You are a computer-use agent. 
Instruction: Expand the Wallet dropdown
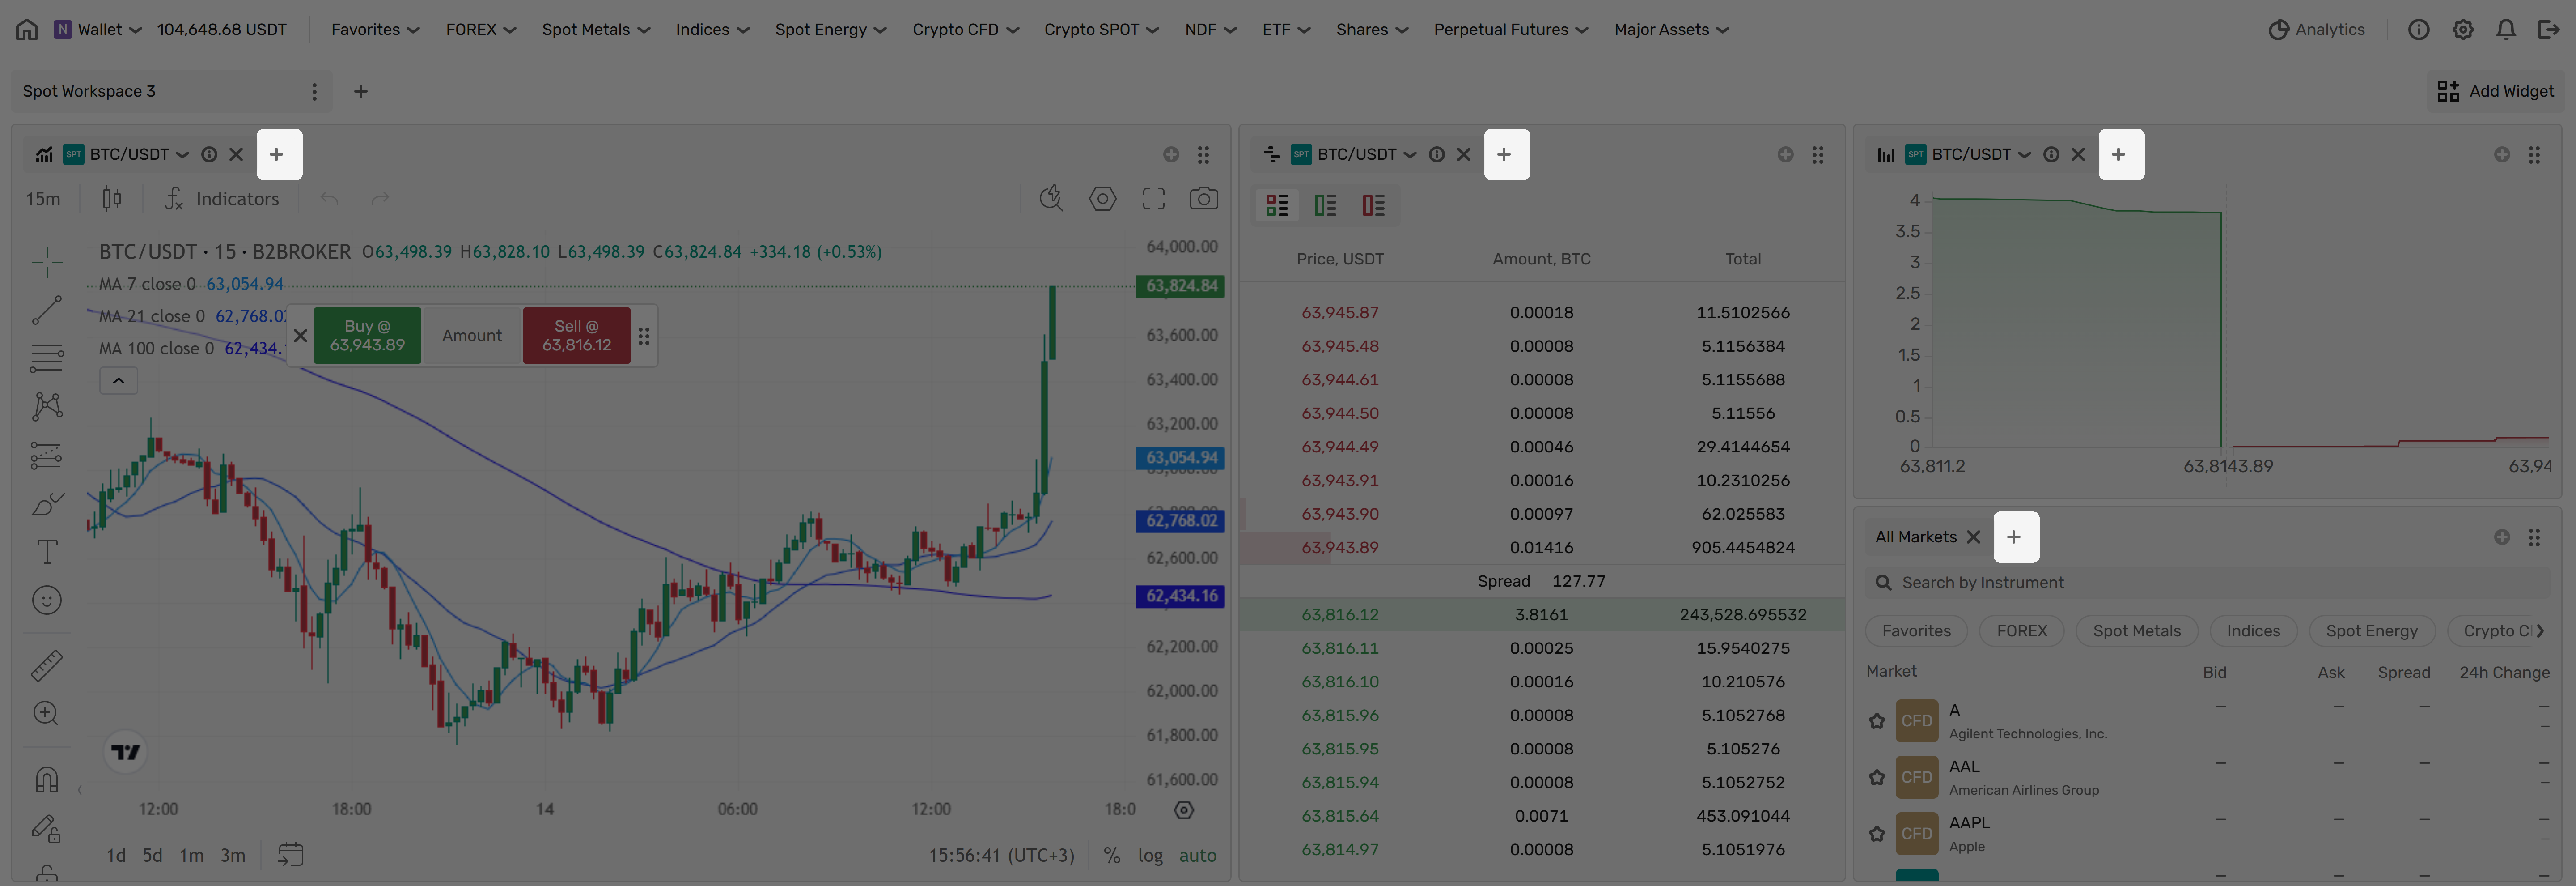pos(98,29)
